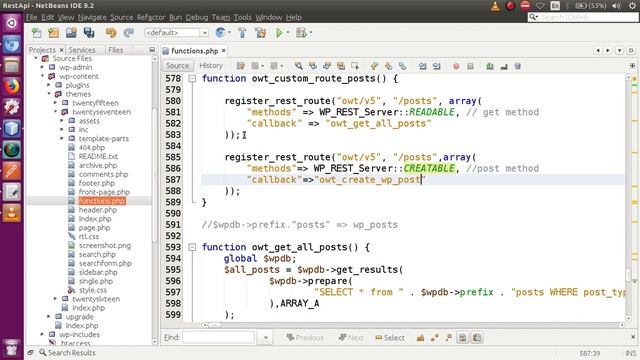This screenshot has width=640, height=360.
Task: Click the Next button in find bar
Action: (x=351, y=338)
